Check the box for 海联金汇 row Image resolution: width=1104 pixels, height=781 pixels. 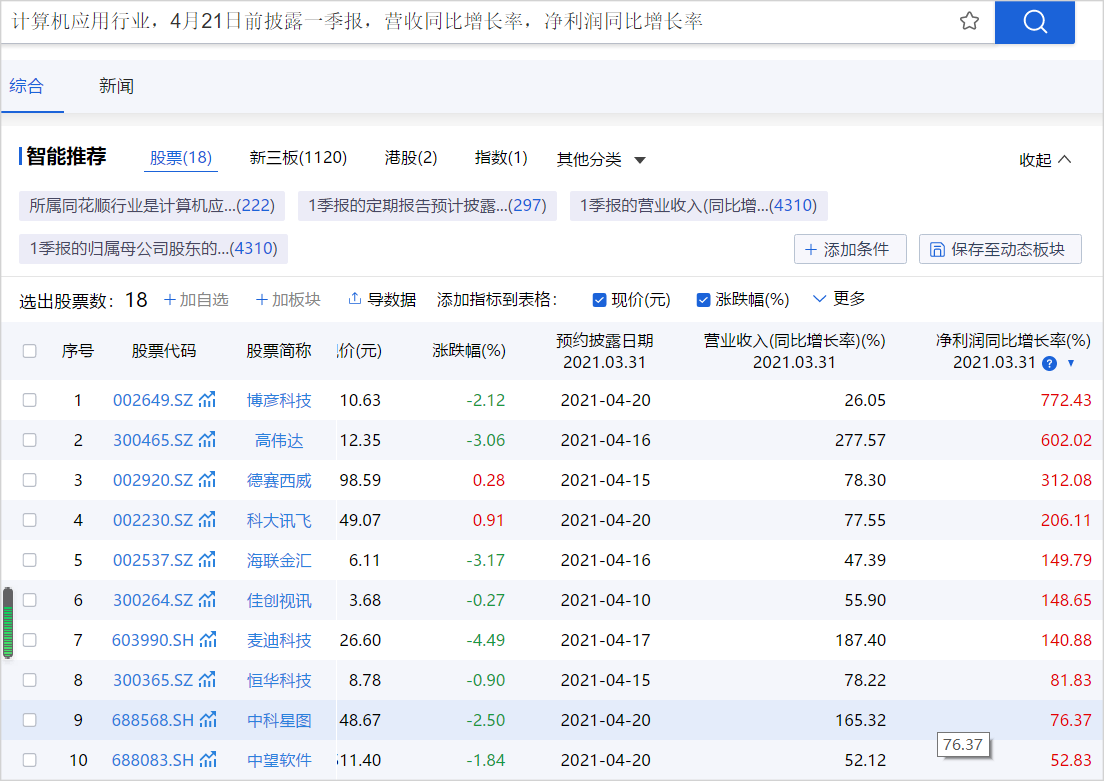click(x=30, y=560)
